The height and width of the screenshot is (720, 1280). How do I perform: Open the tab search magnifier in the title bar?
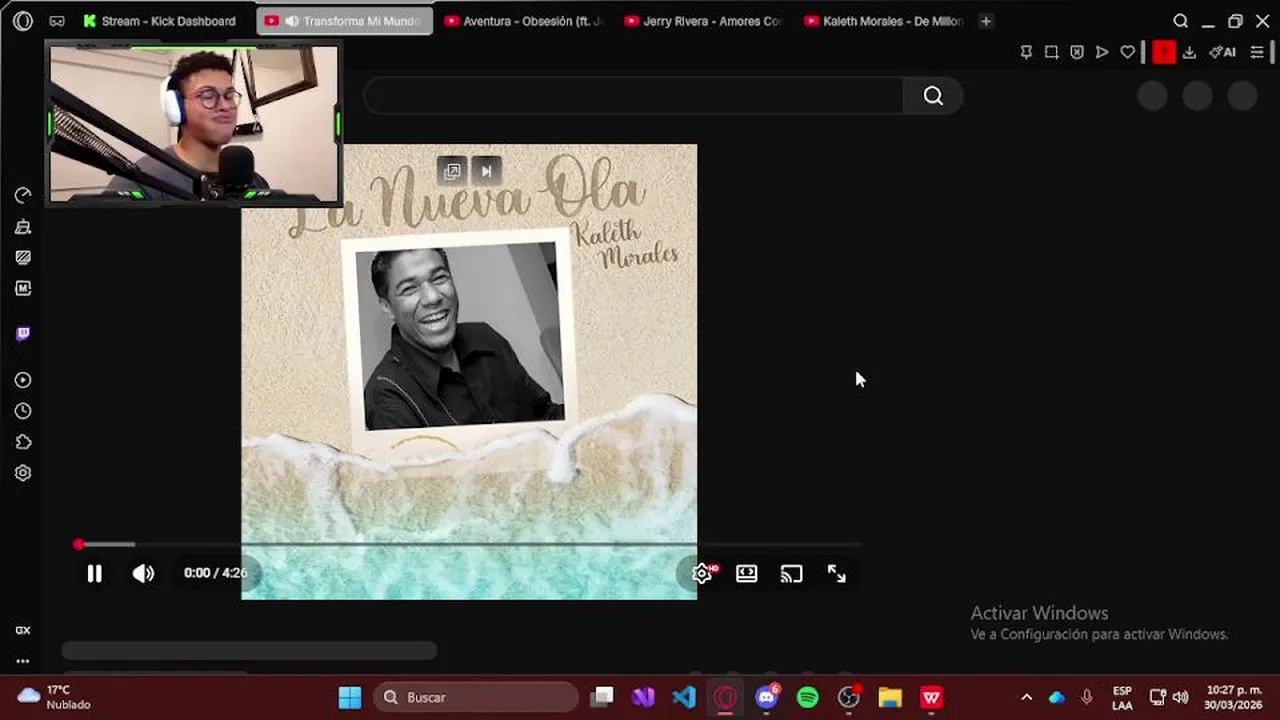tap(1181, 21)
